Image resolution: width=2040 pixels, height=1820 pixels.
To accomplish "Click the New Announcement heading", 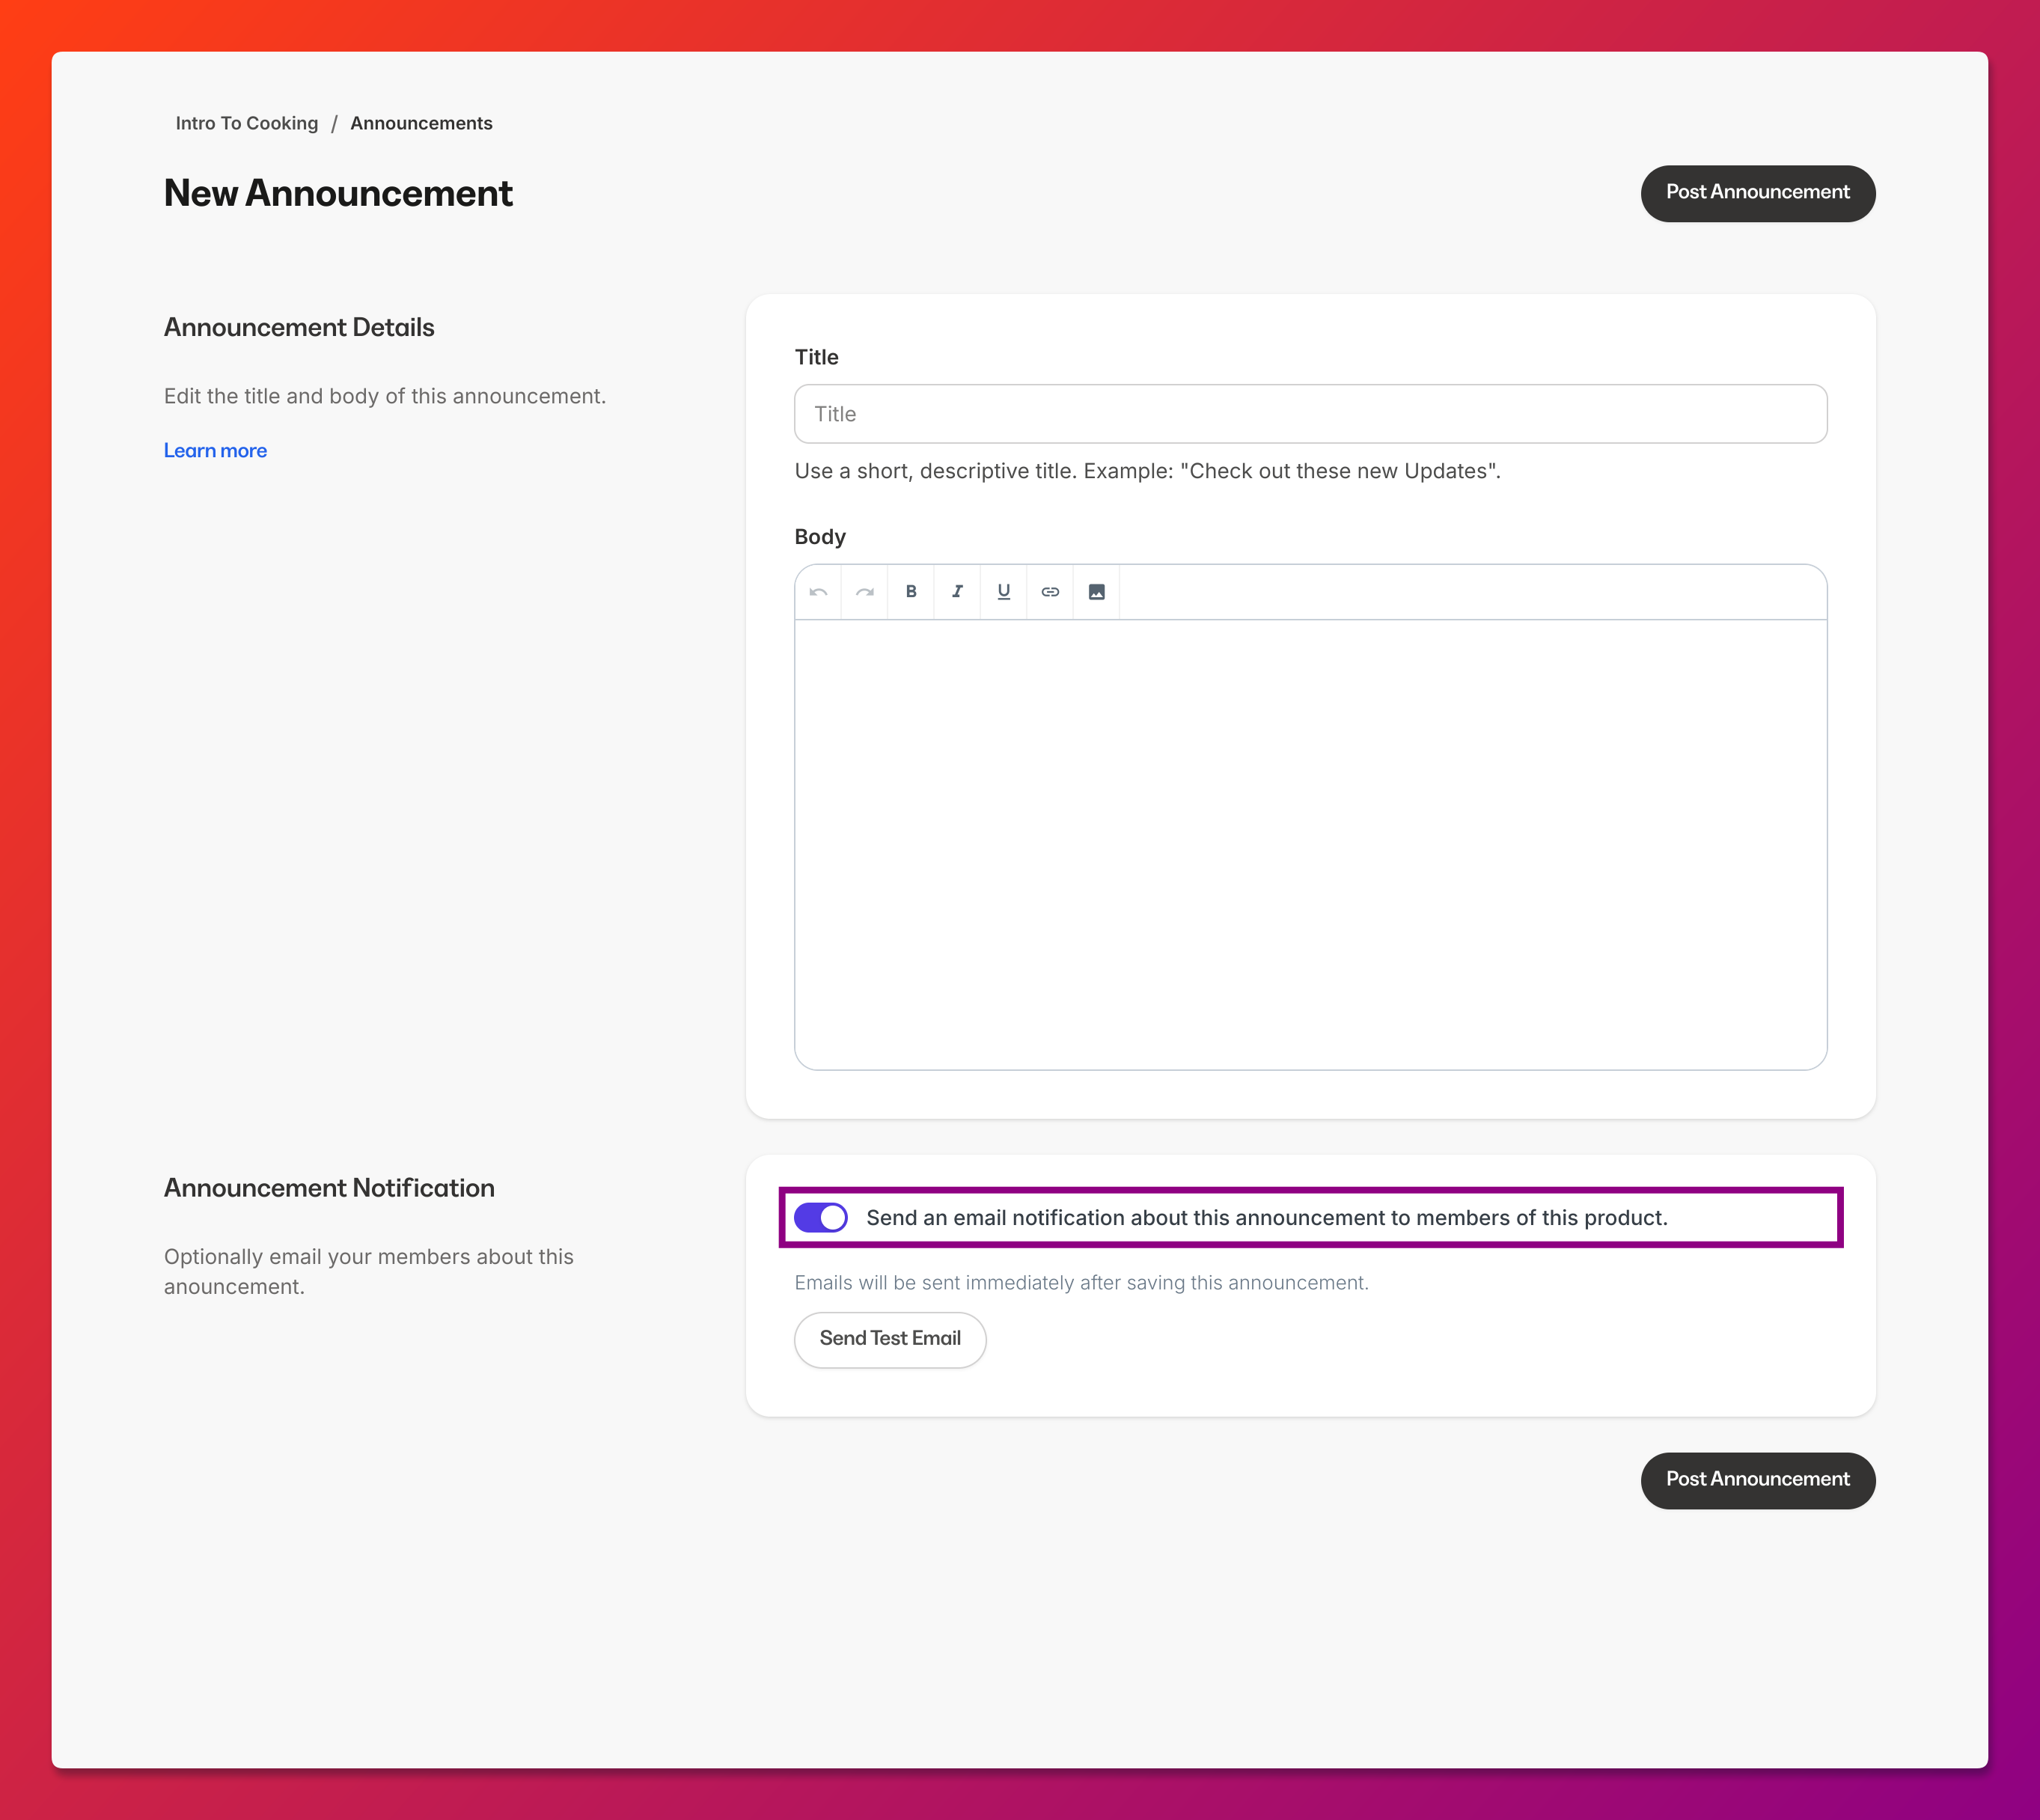I will tap(338, 193).
